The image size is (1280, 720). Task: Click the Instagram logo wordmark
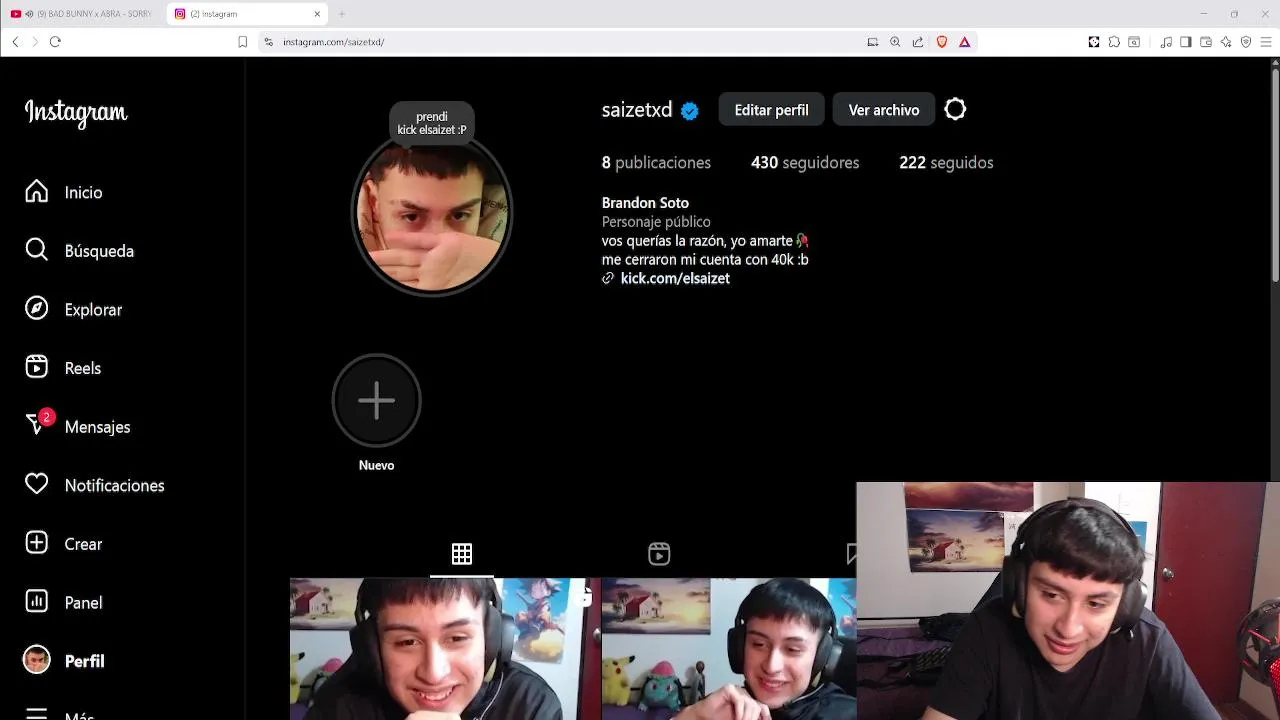(76, 112)
